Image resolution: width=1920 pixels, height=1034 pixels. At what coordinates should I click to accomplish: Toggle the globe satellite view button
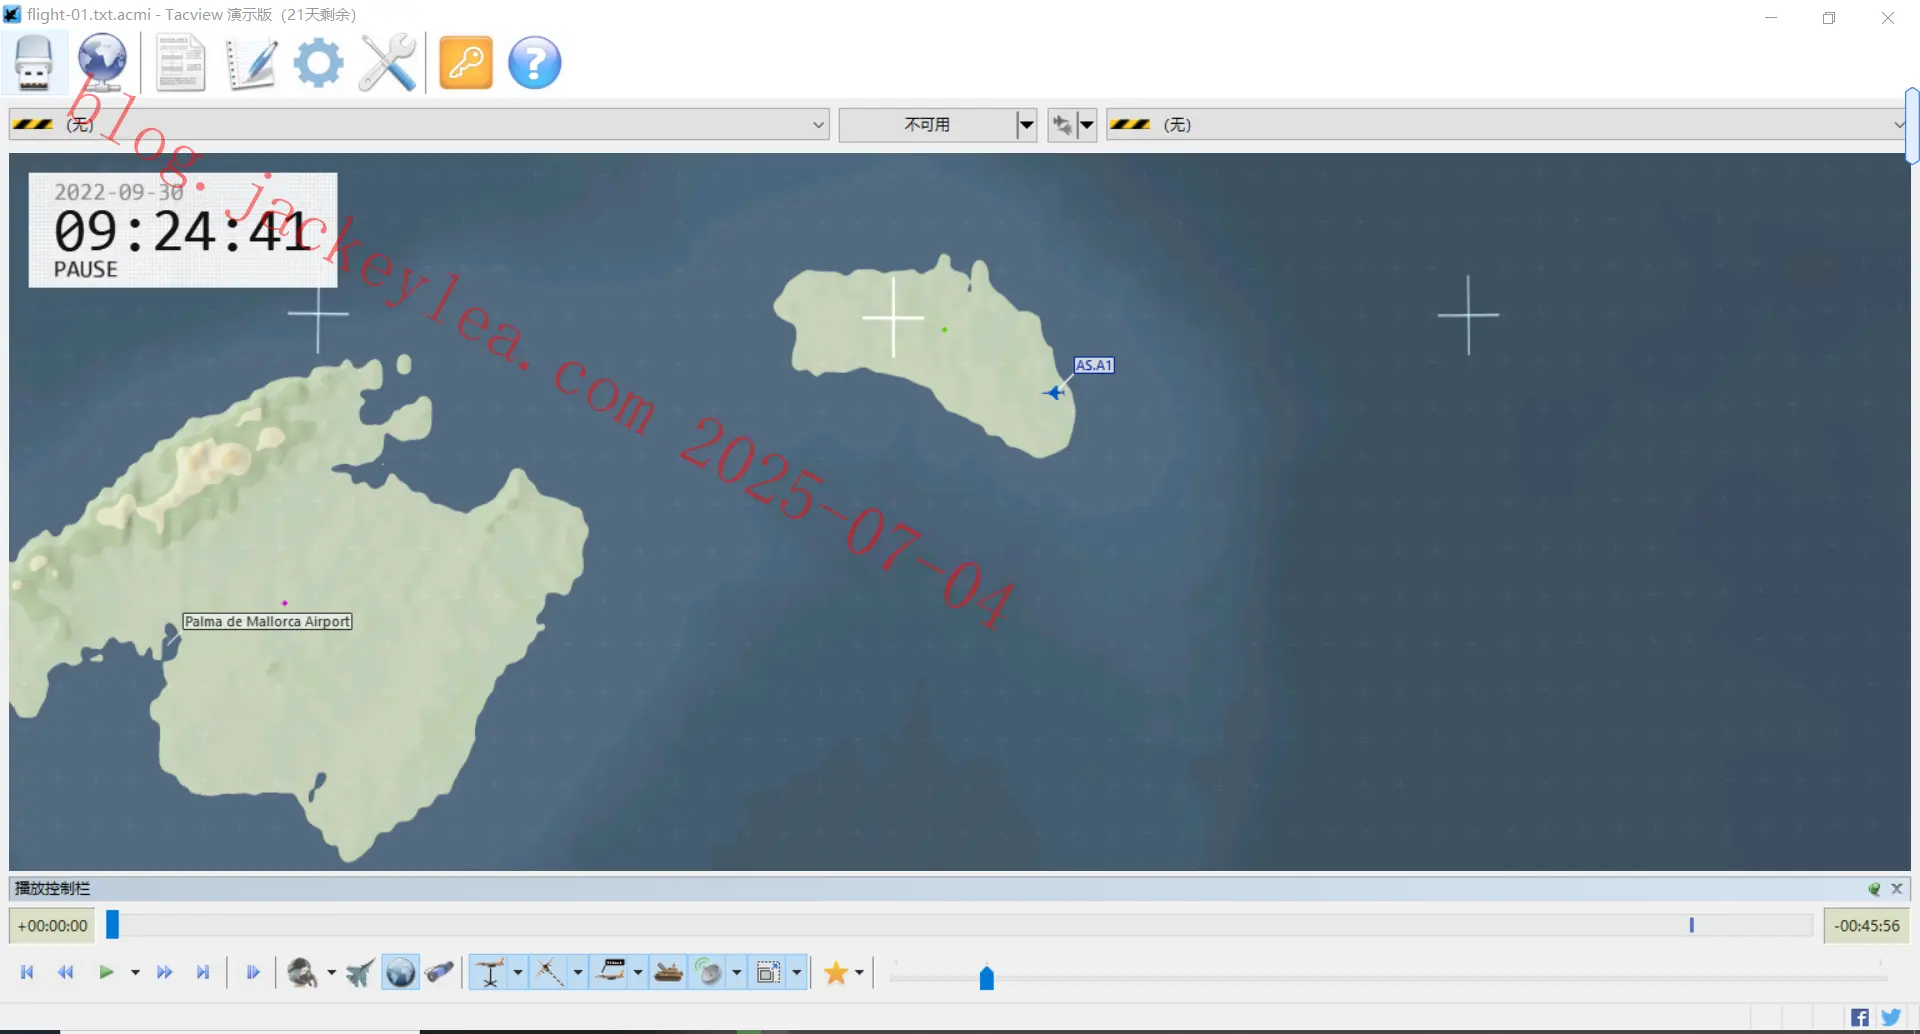pos(400,972)
